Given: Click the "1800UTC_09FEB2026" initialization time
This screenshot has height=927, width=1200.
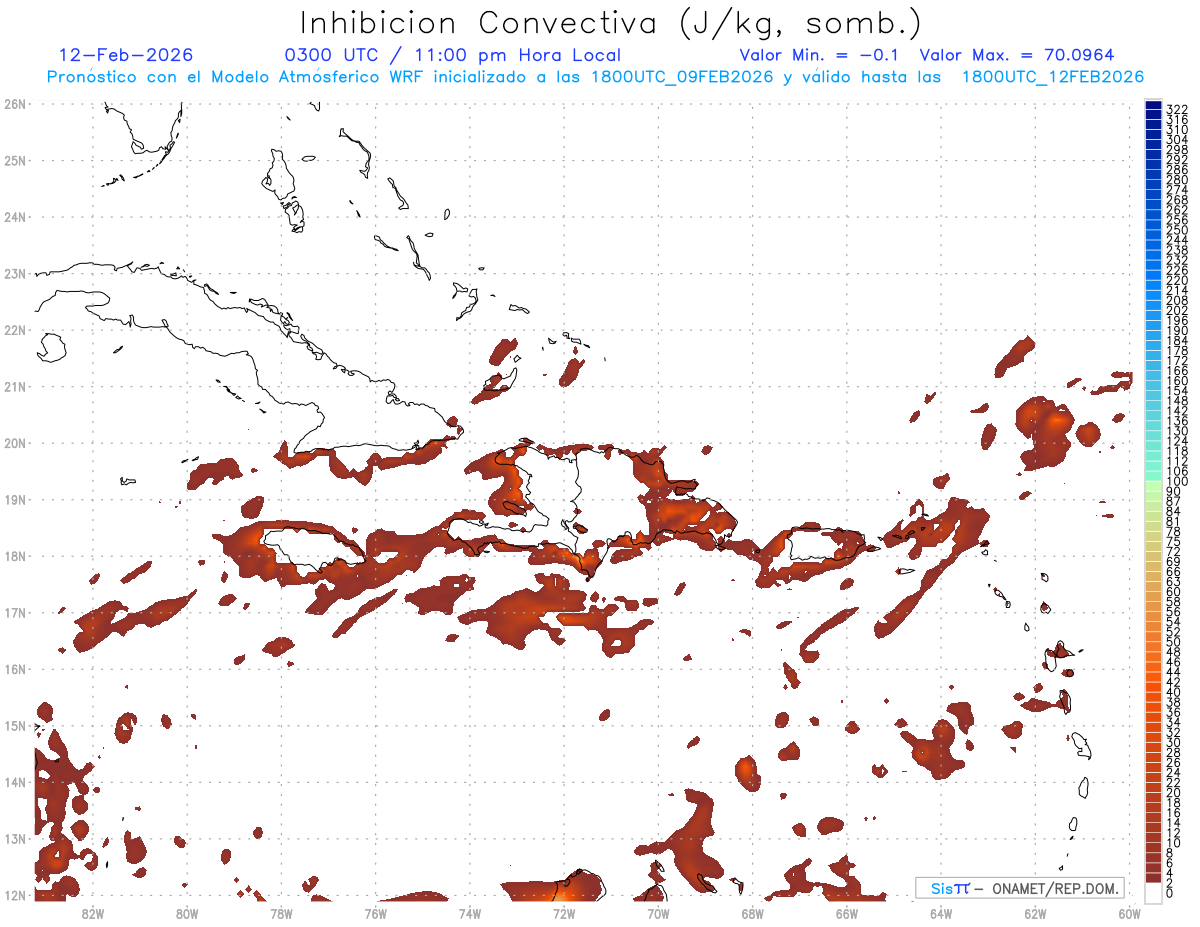Looking at the screenshot, I should tap(682, 77).
